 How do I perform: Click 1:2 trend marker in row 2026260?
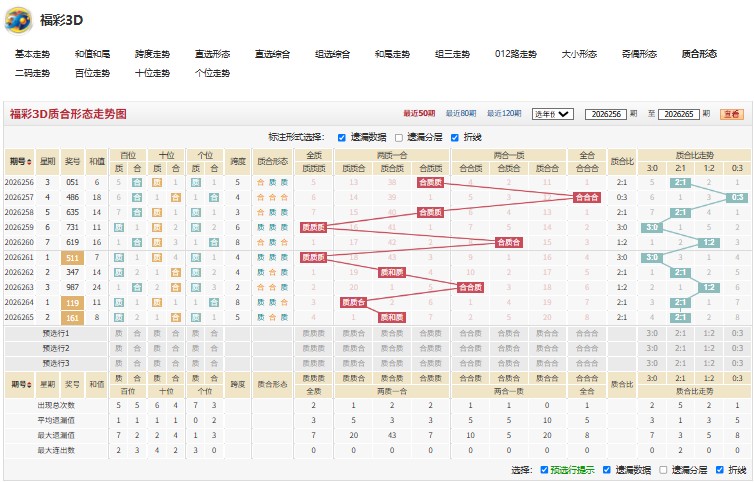[709, 242]
